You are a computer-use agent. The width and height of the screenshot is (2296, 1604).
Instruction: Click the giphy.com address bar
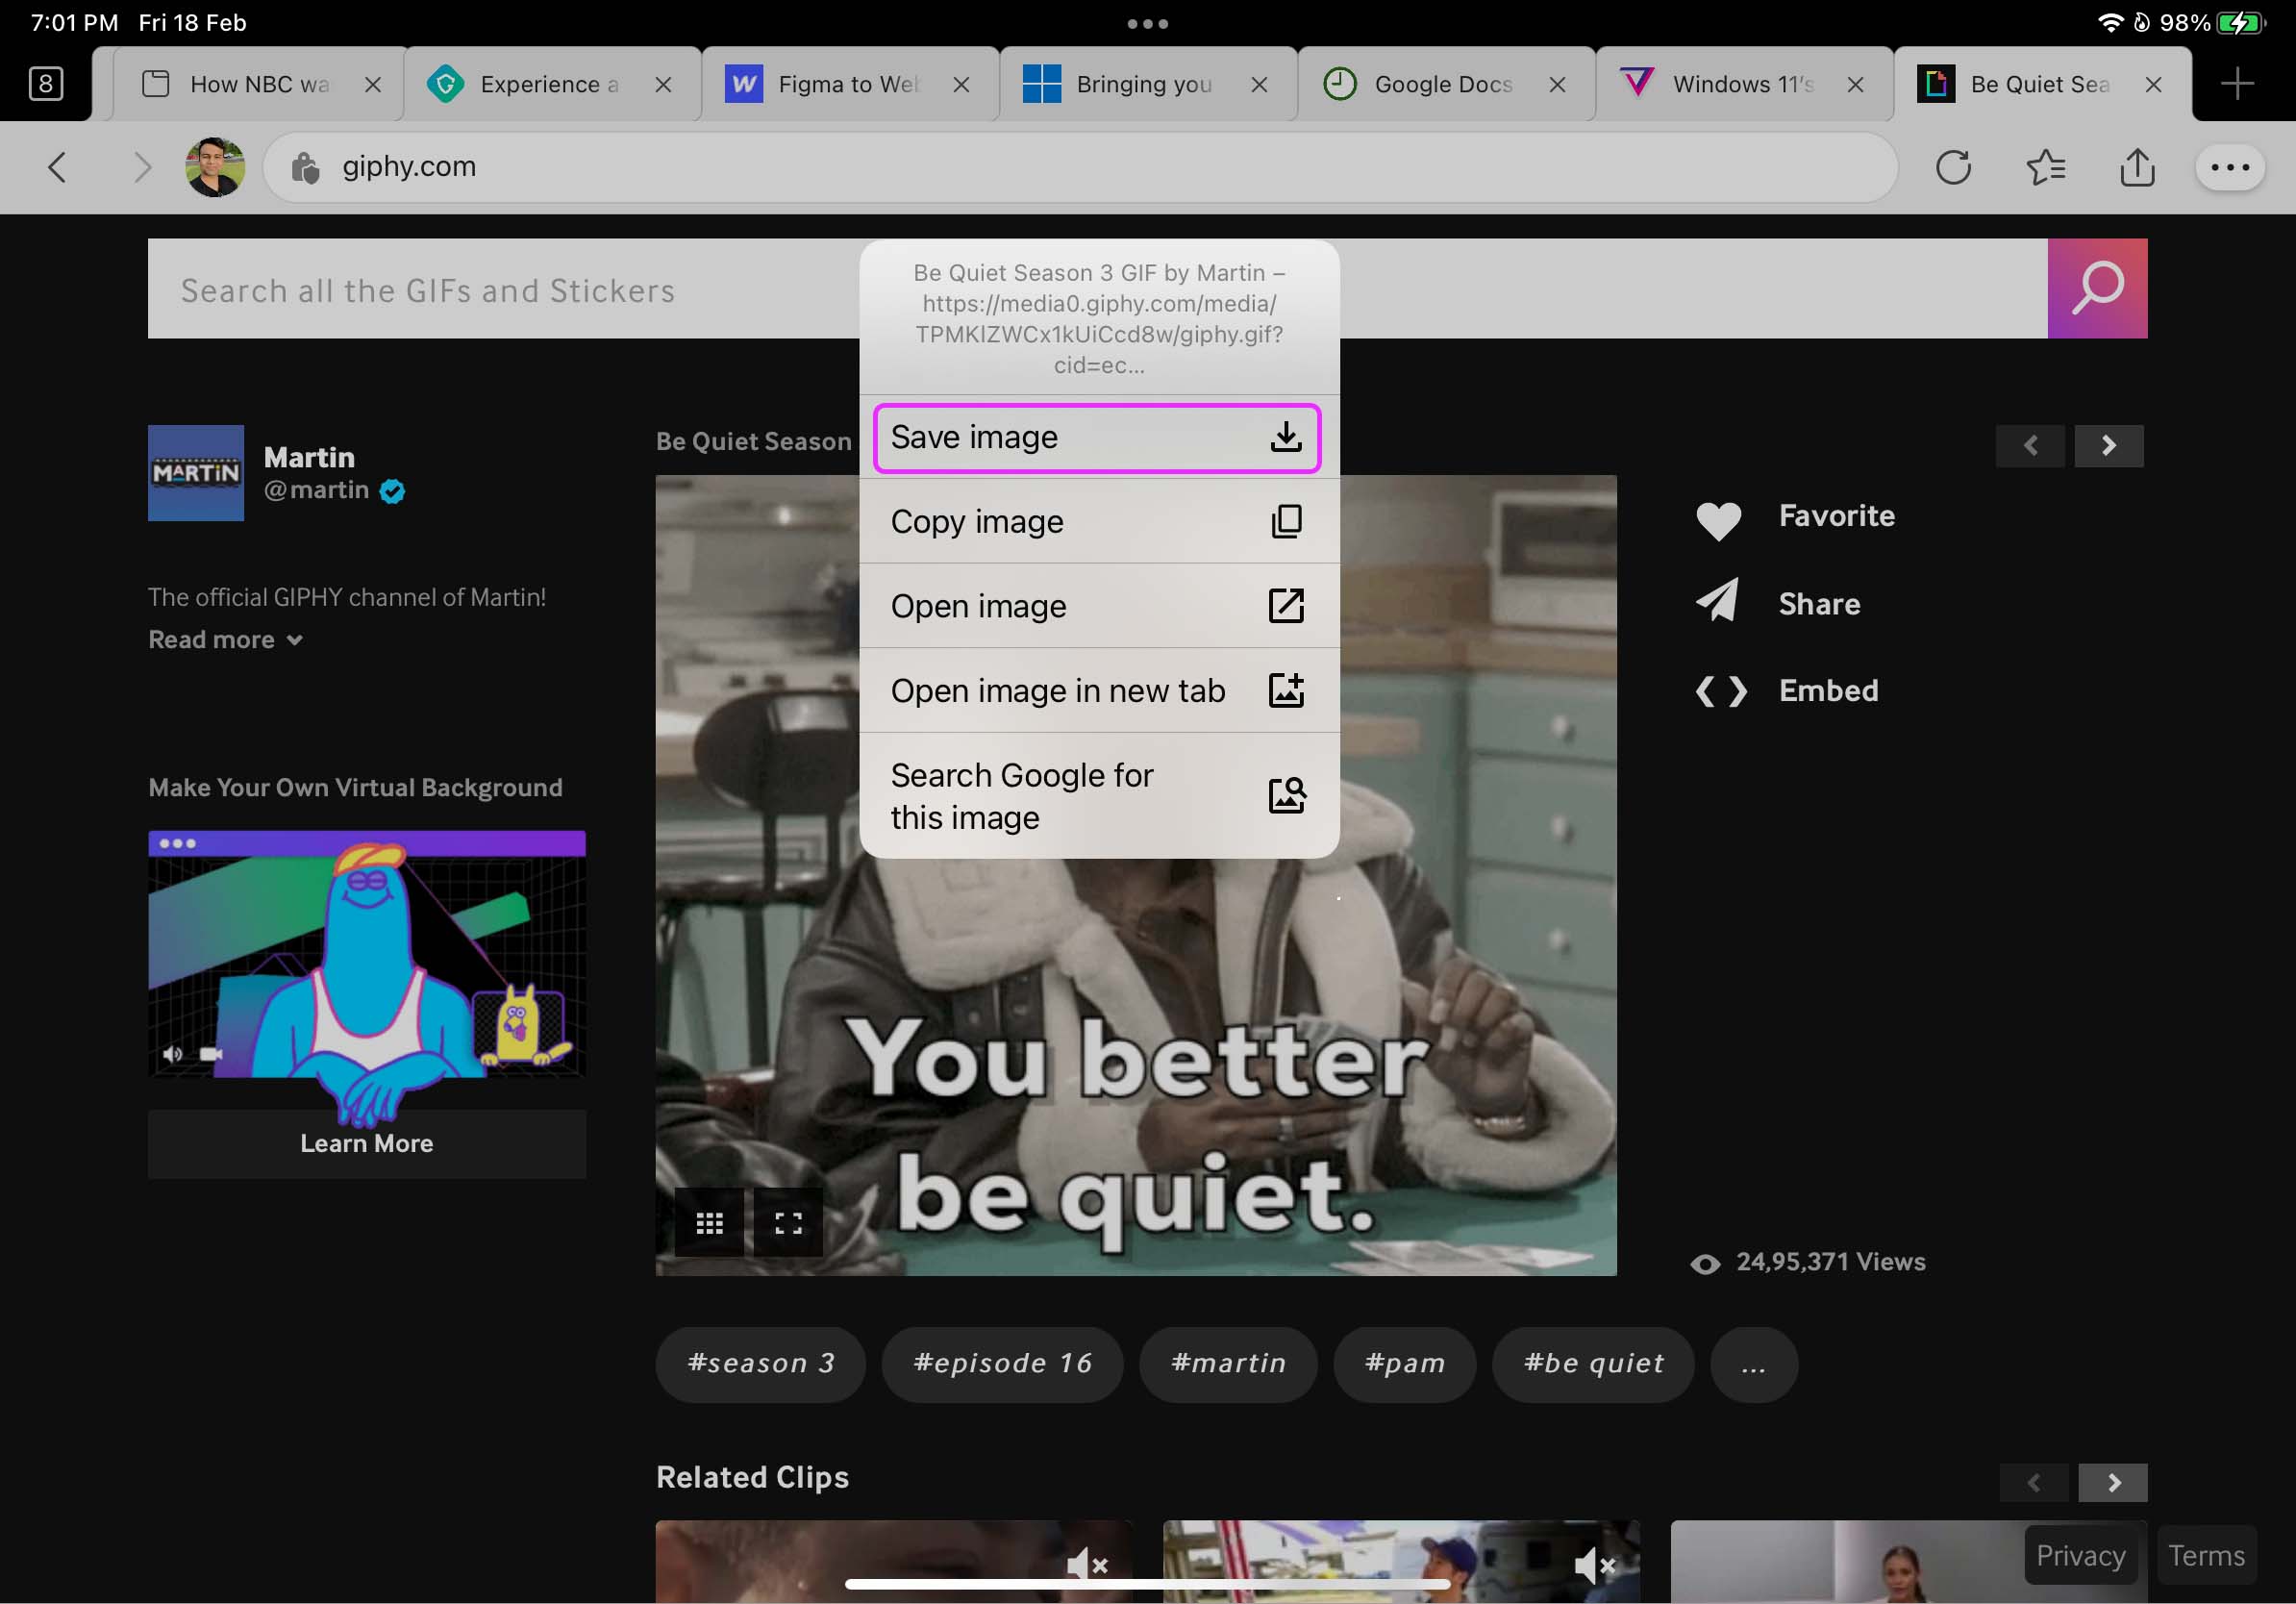pos(1080,167)
